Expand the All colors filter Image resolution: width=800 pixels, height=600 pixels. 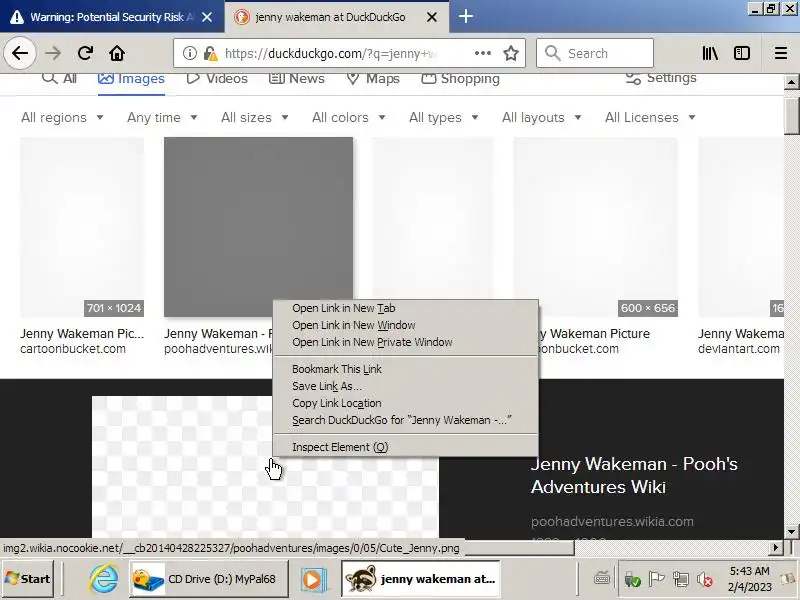349,117
